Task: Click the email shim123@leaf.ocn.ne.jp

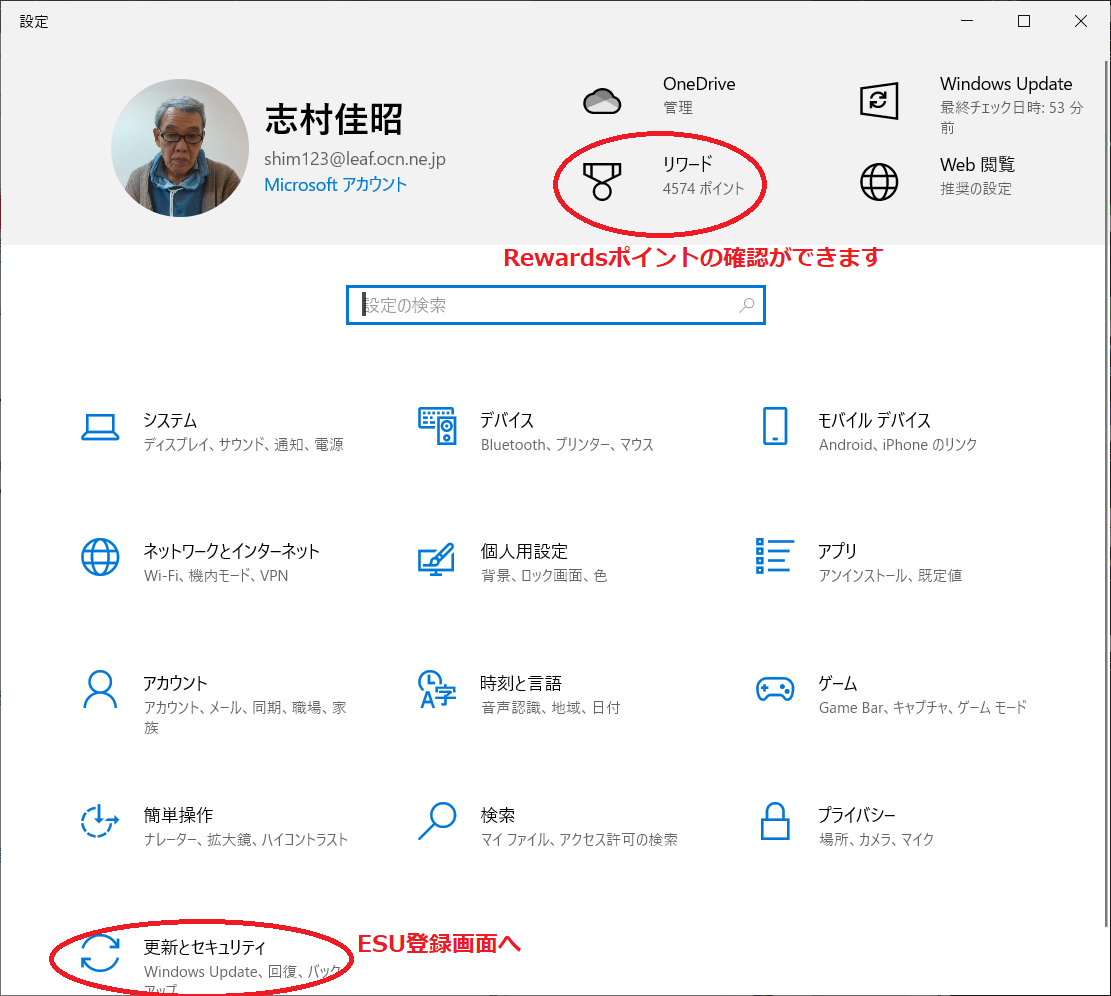Action: pyautogui.click(x=355, y=159)
